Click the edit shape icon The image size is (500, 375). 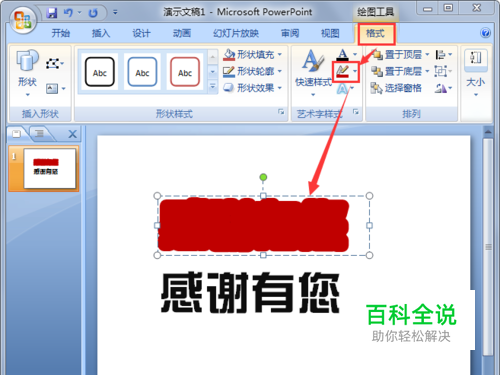coord(54,64)
